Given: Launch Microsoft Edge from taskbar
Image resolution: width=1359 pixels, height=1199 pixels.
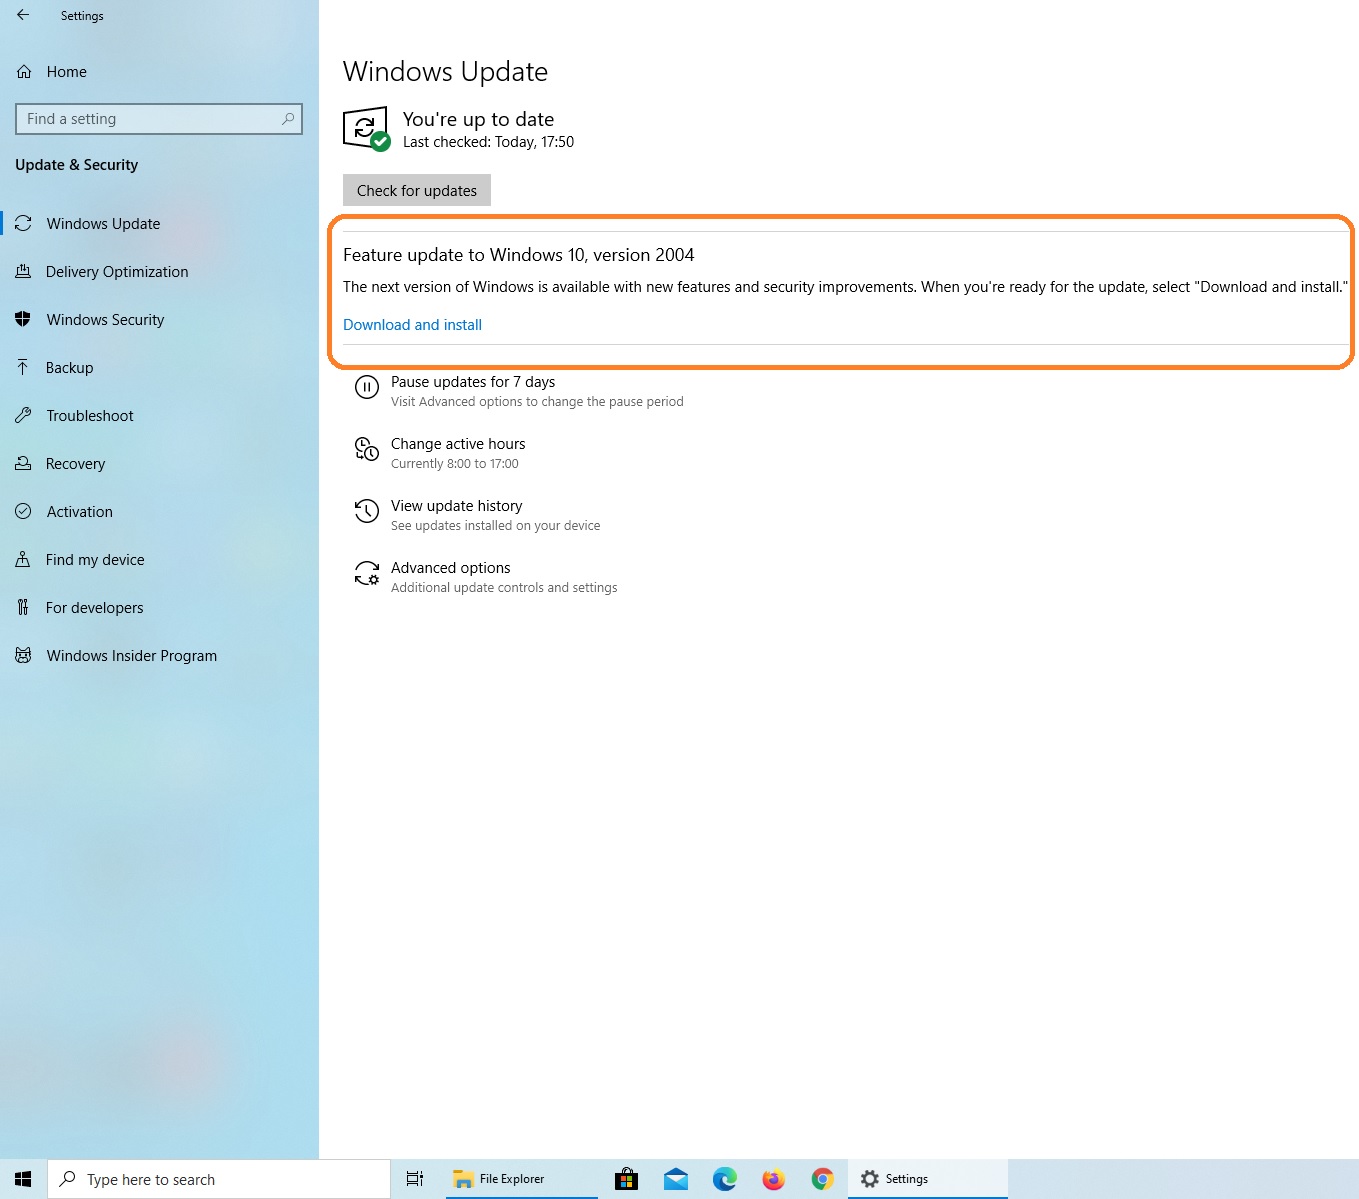Looking at the screenshot, I should coord(725,1180).
